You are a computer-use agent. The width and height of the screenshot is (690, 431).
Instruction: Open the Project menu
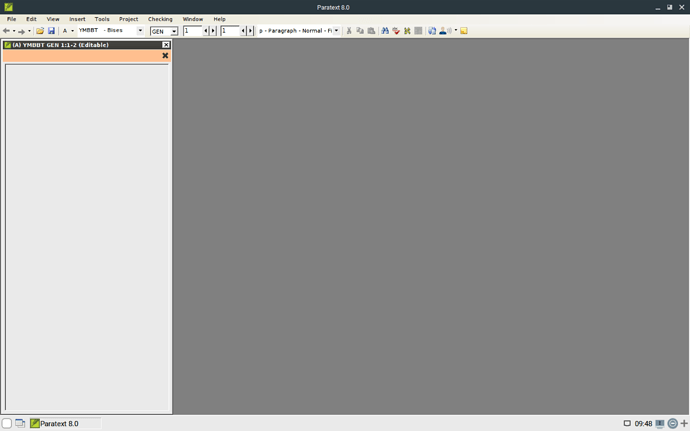click(x=128, y=19)
